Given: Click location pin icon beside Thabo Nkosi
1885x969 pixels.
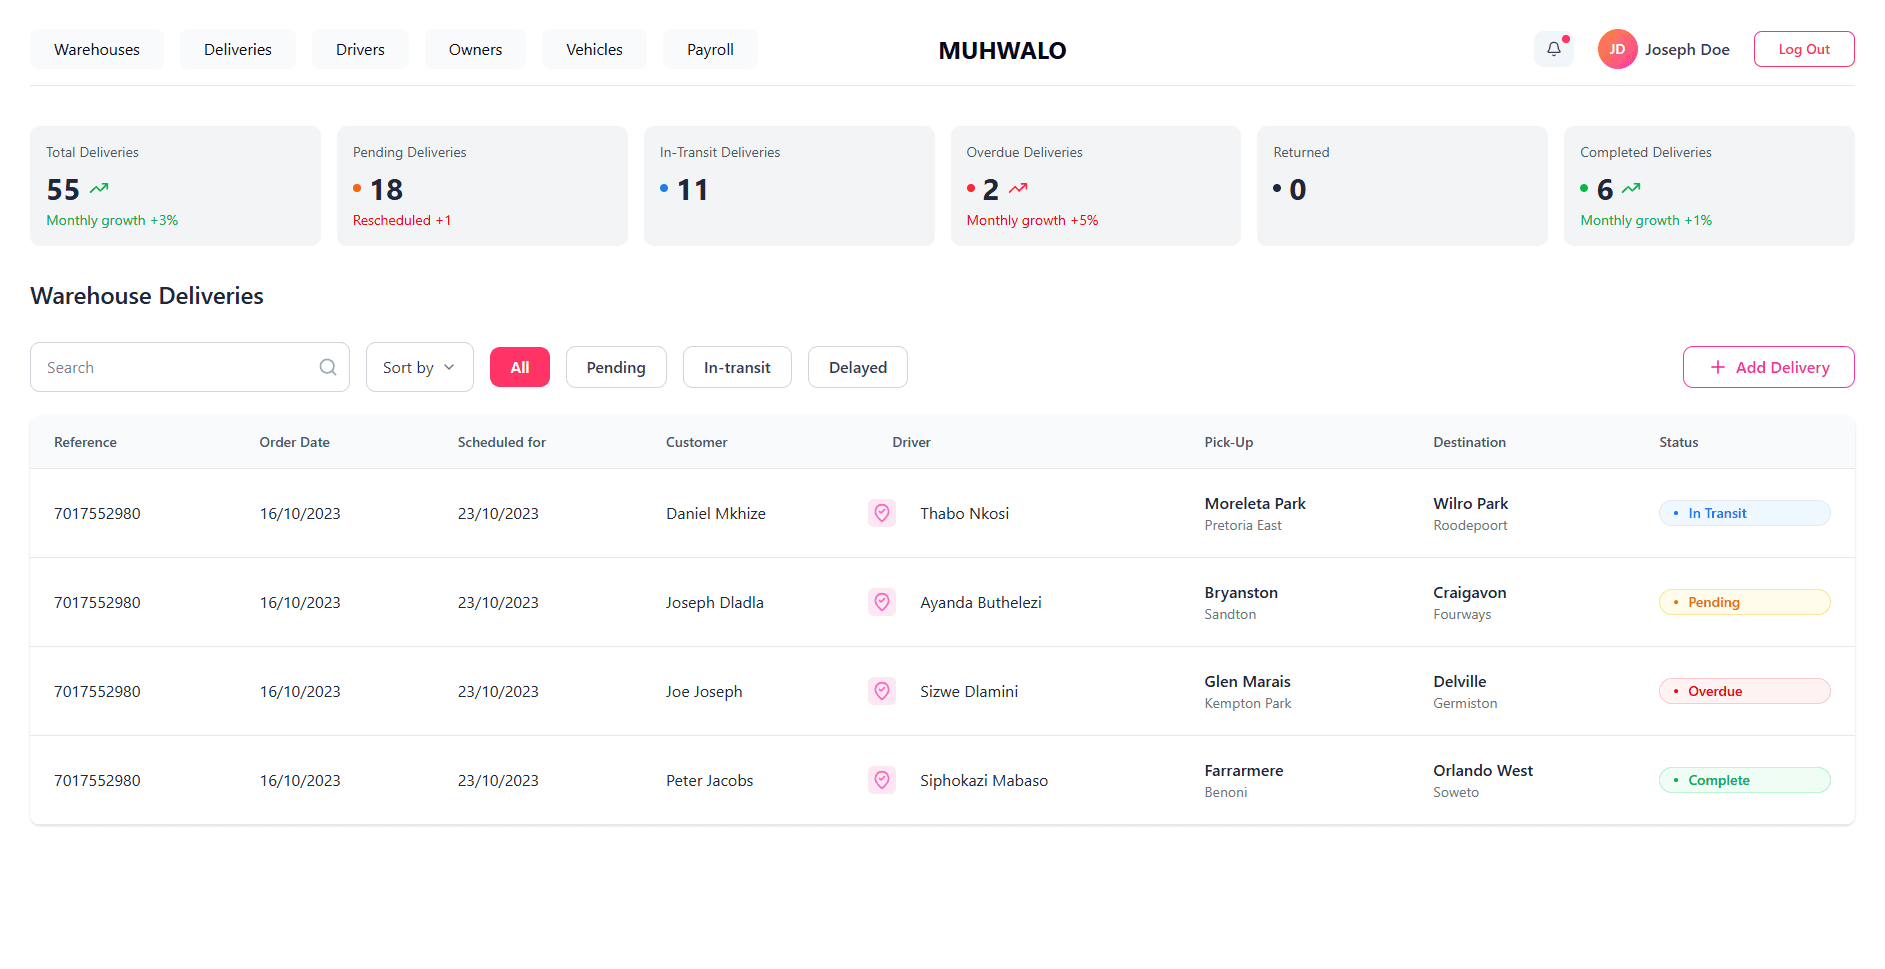Looking at the screenshot, I should [881, 513].
